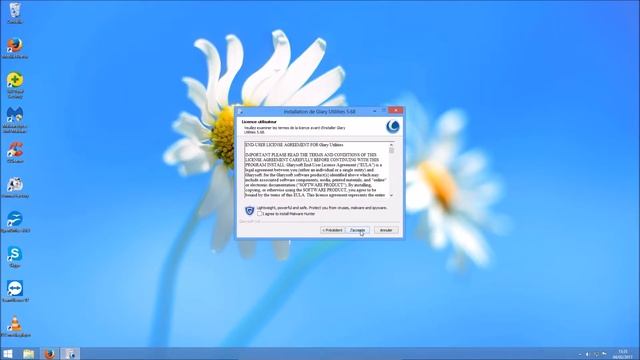The image size is (640, 360).
Task: Launch the CCleaner desktop shortcut
Action: [x=15, y=152]
